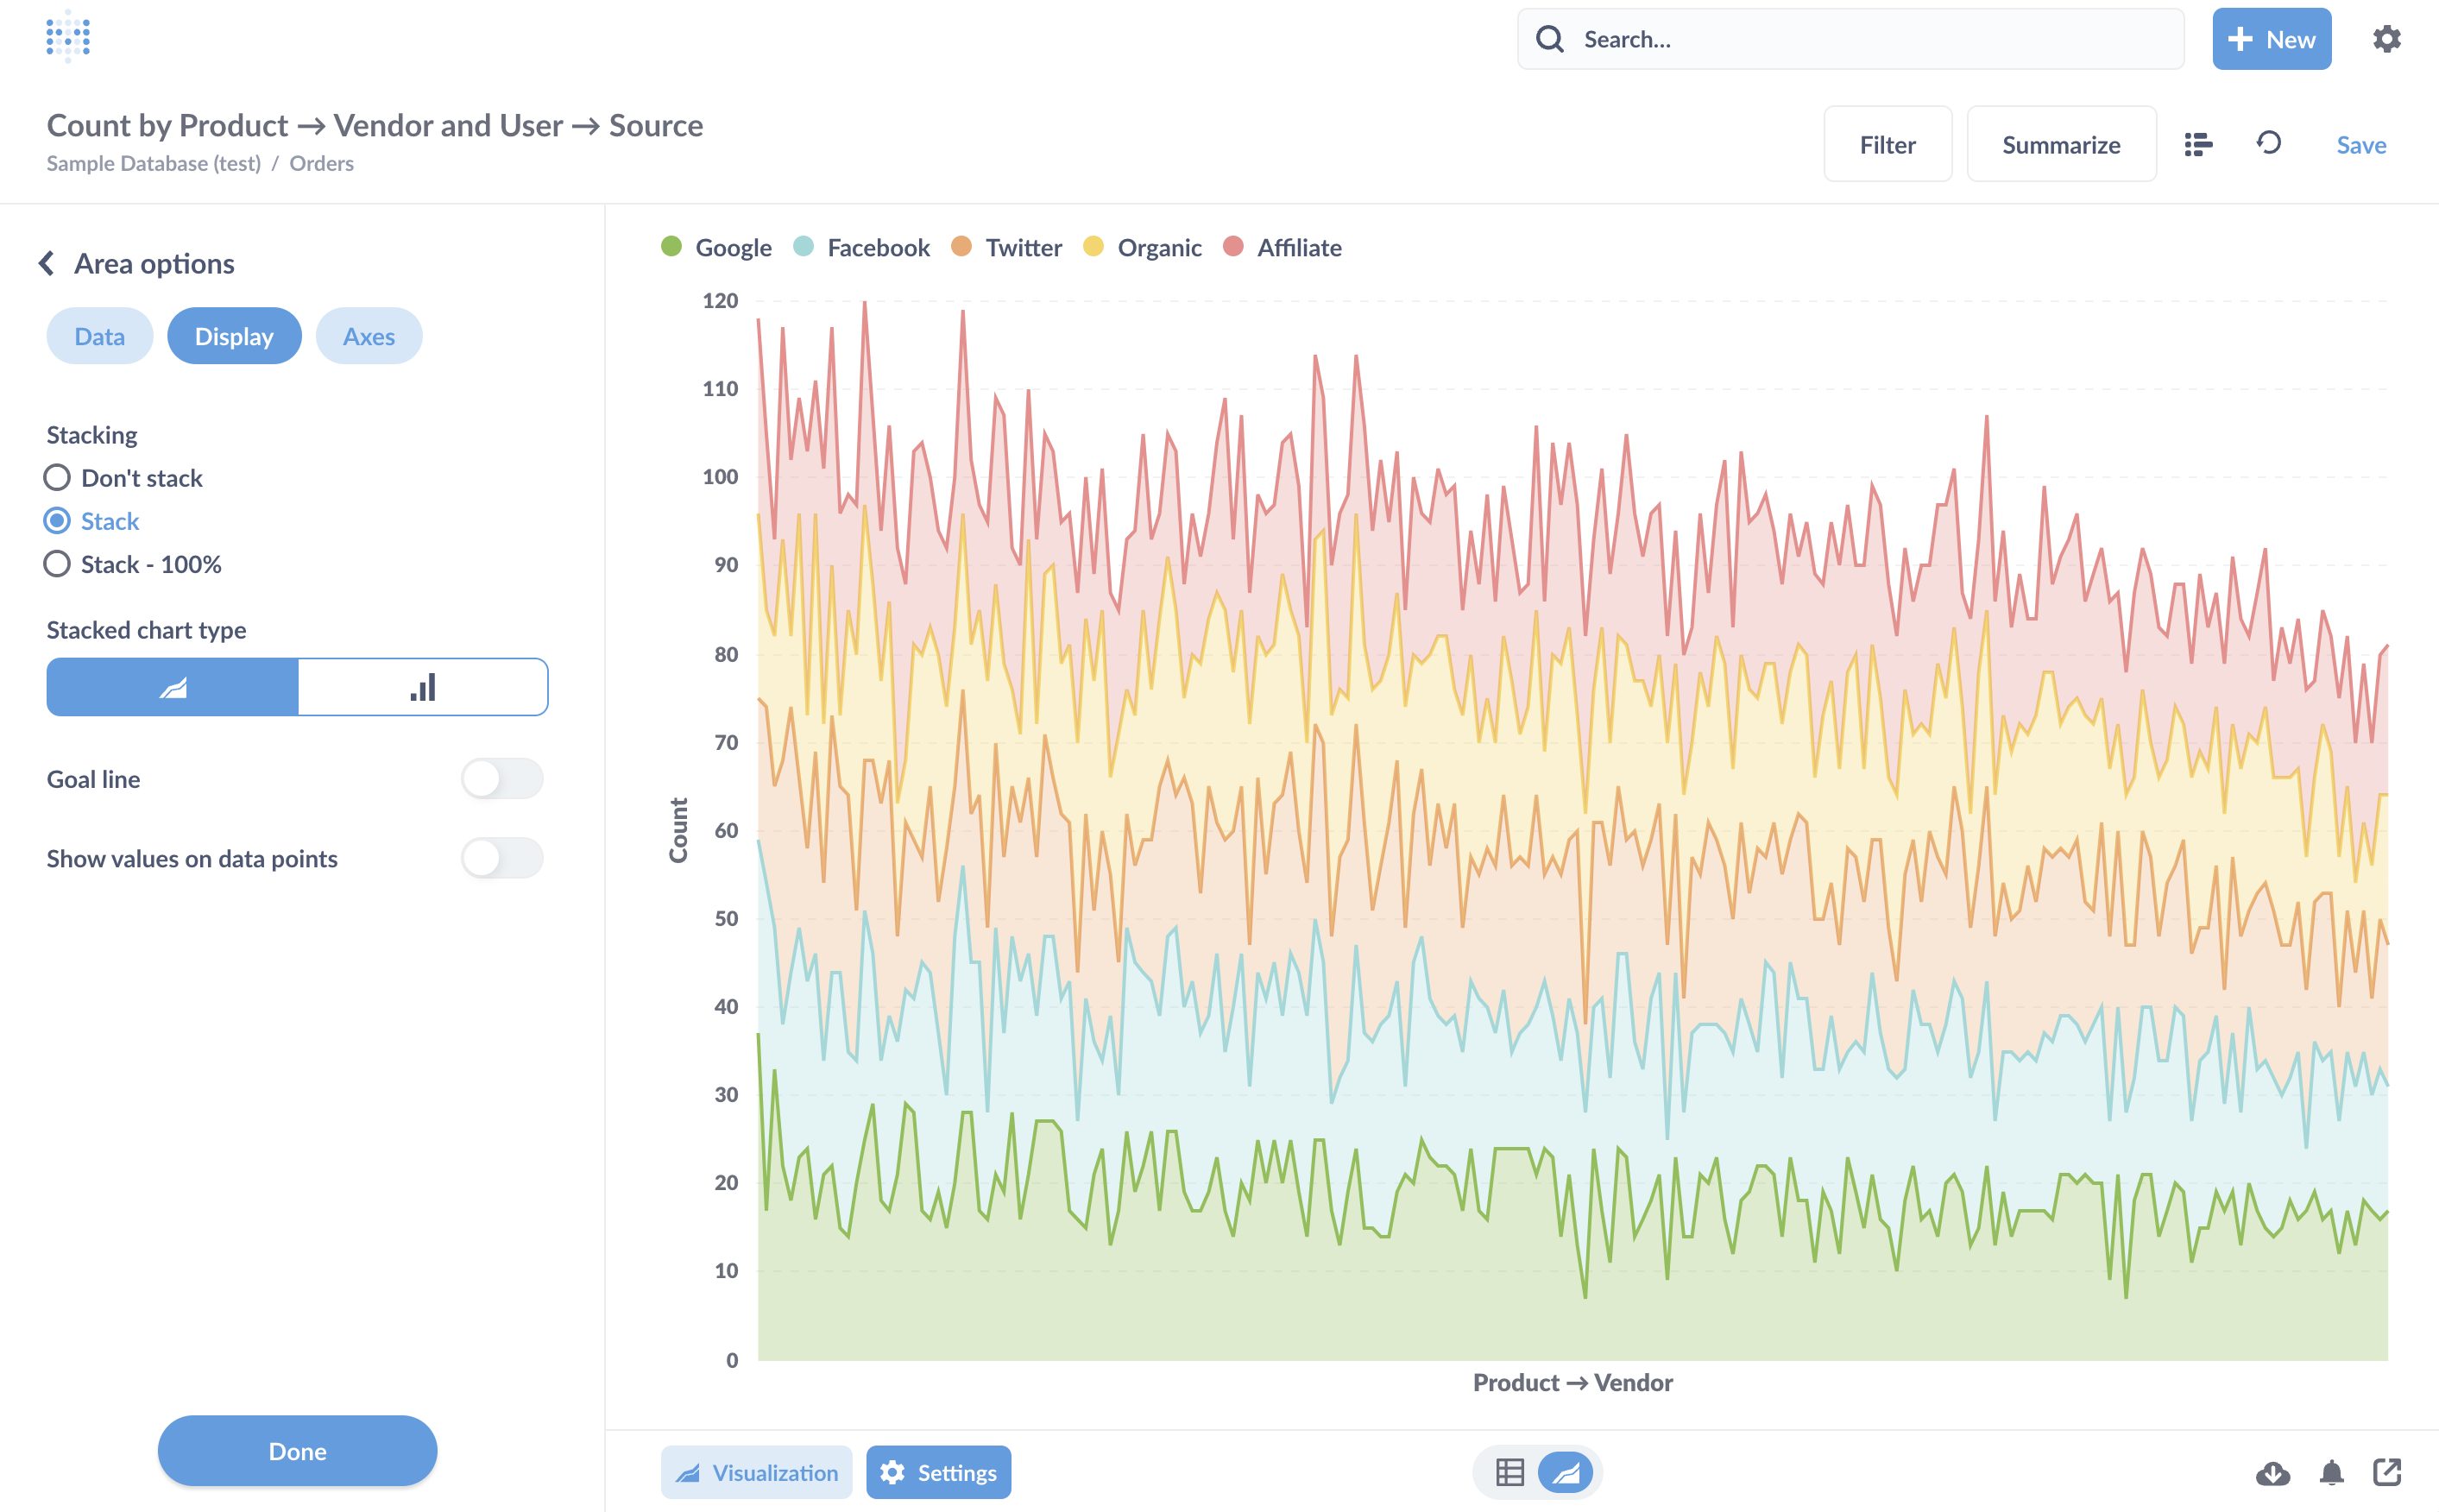2439x1512 pixels.
Task: Switch to chart view icon
Action: (x=1565, y=1472)
